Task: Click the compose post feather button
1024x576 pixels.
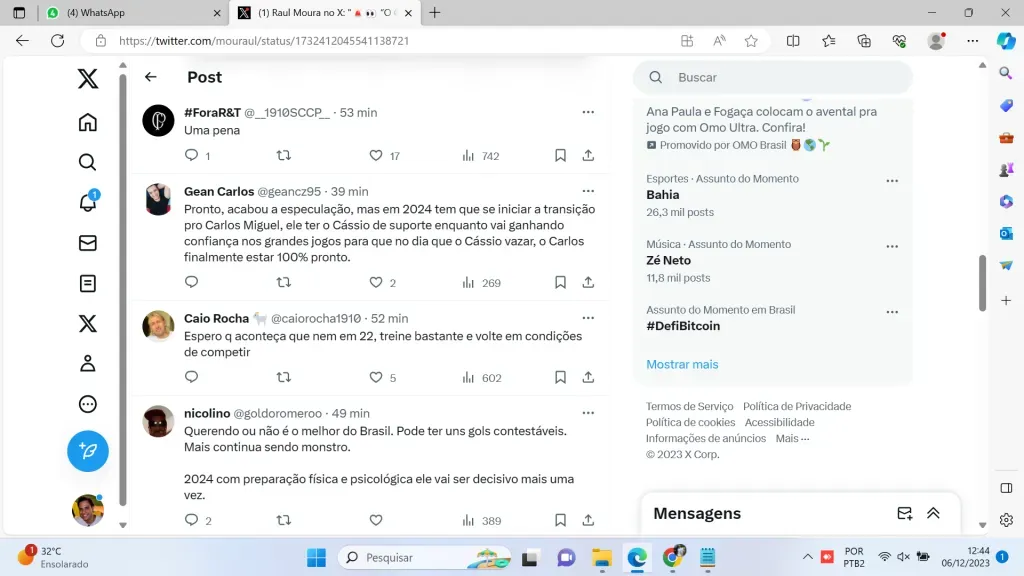Action: pos(88,452)
